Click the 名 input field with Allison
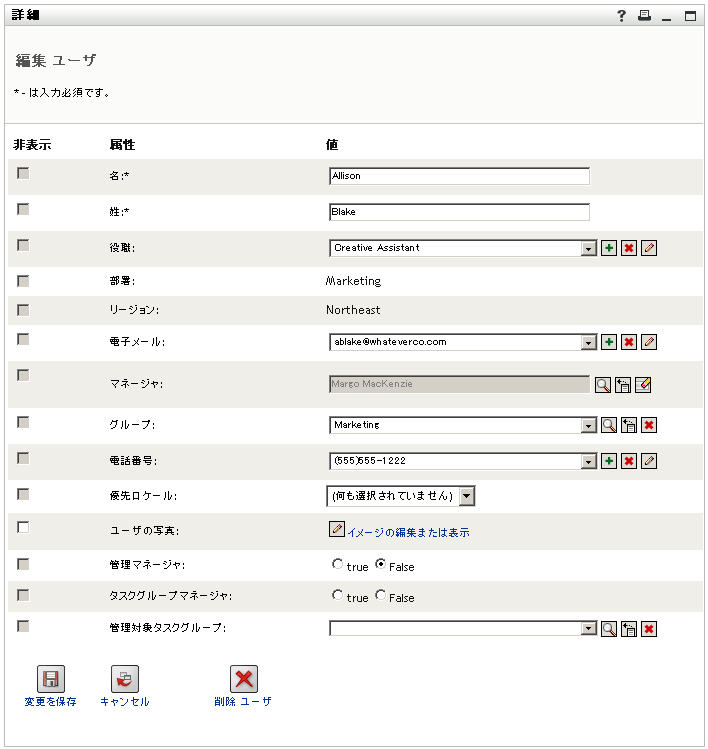Screen dimensions: 708x749 pyautogui.click(x=460, y=176)
